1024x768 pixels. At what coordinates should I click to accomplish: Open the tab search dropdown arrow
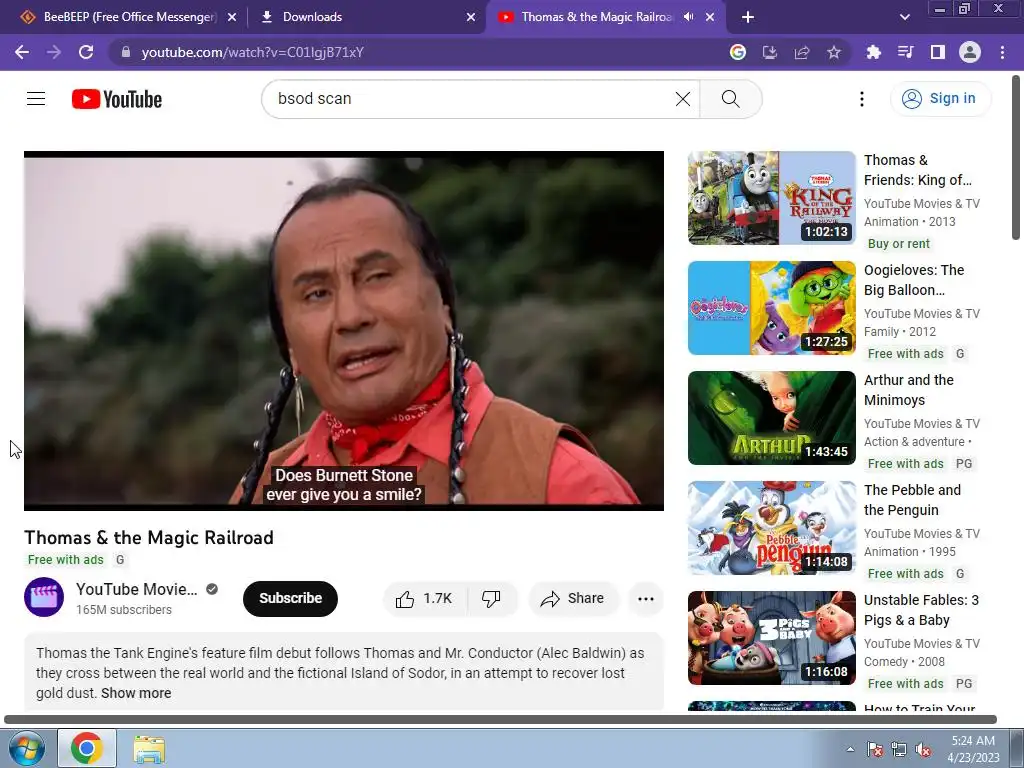coord(904,18)
